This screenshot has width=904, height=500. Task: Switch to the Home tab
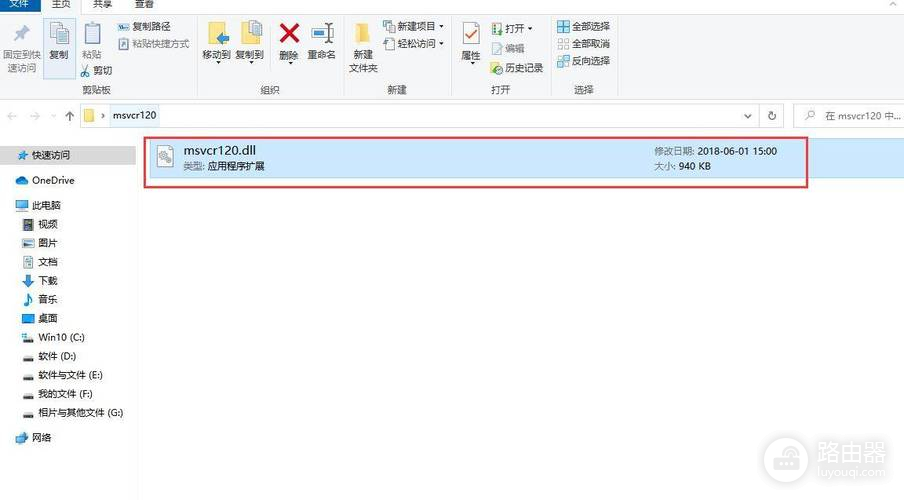coord(61,5)
